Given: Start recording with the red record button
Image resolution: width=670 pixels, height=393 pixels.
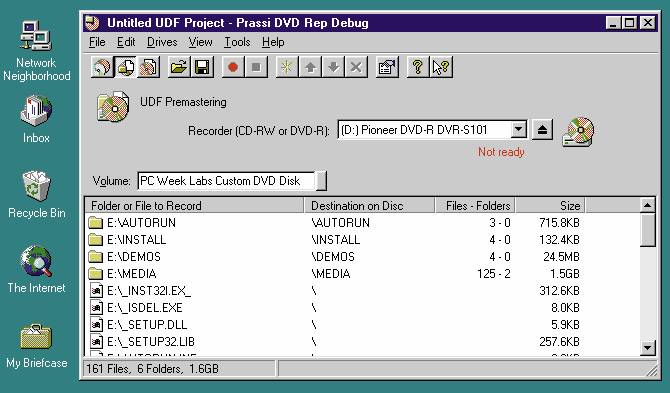Looking at the screenshot, I should [x=233, y=67].
